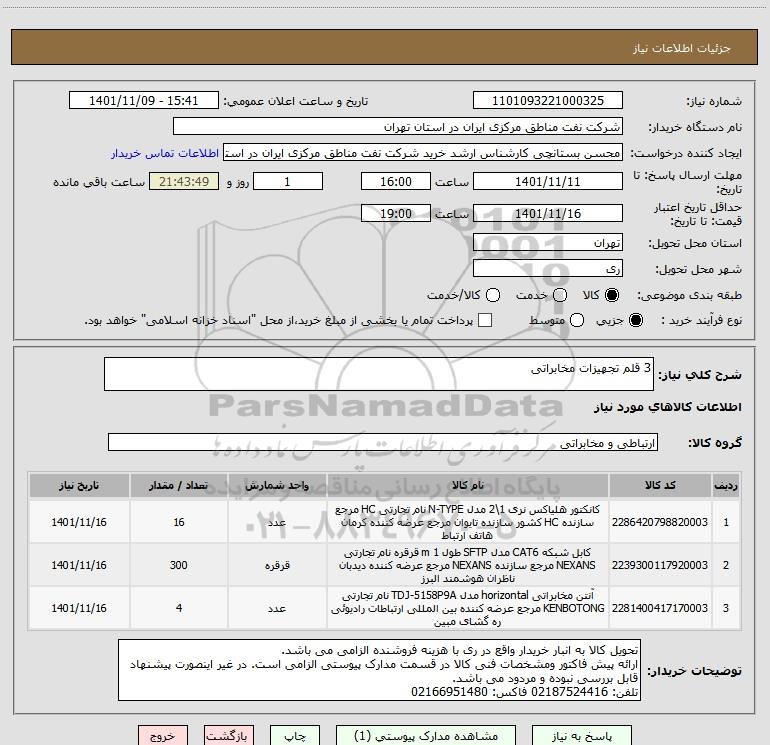Select the کالا/خدمت radio button
This screenshot has width=770, height=745.
tap(493, 295)
